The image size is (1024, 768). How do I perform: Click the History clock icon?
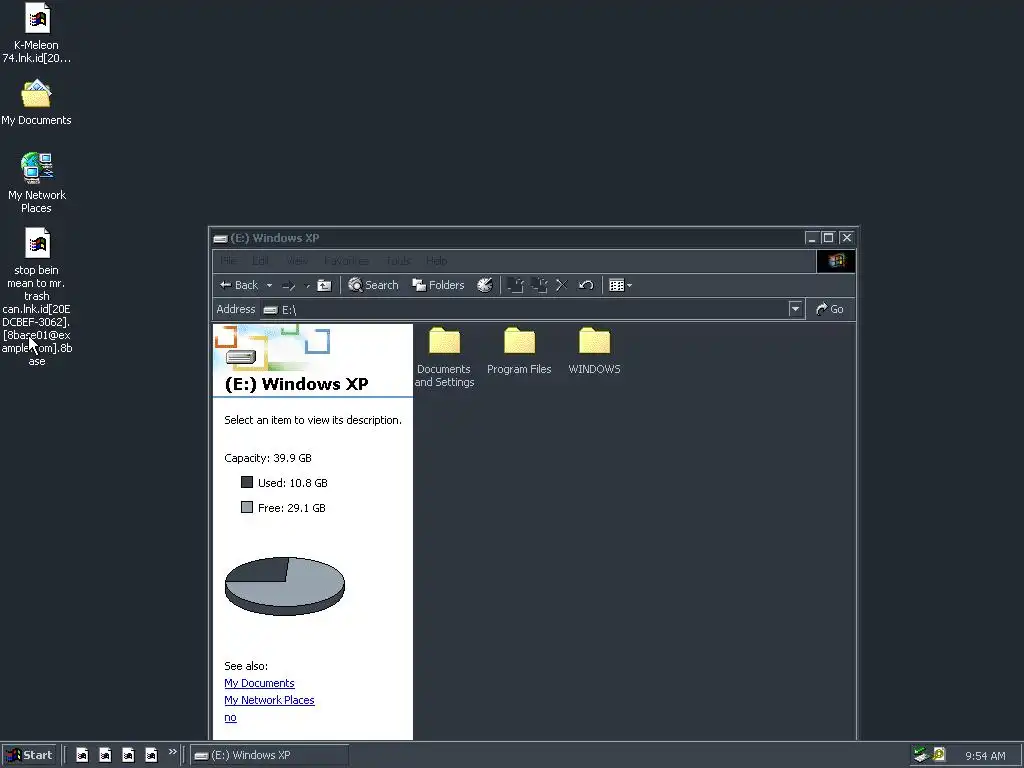pos(485,285)
